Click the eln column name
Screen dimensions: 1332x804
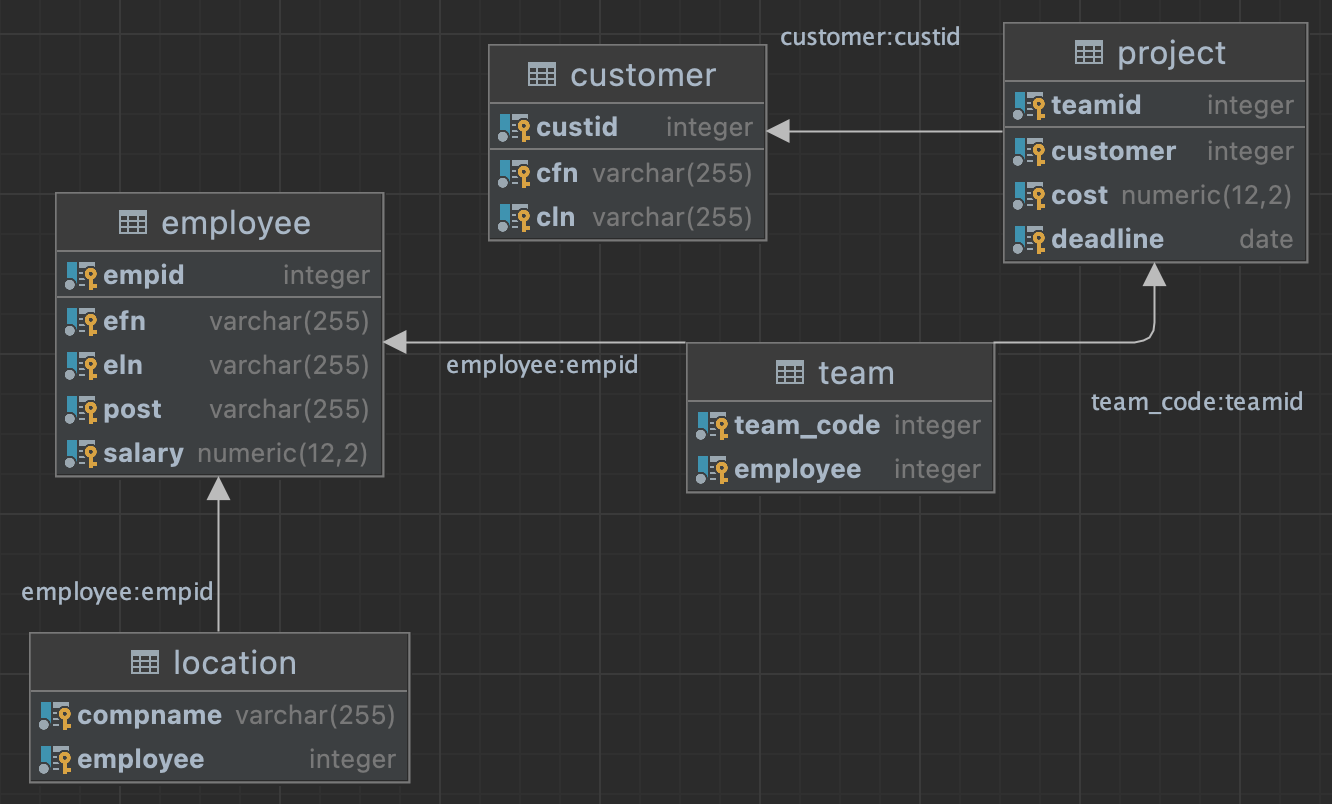[x=123, y=365]
